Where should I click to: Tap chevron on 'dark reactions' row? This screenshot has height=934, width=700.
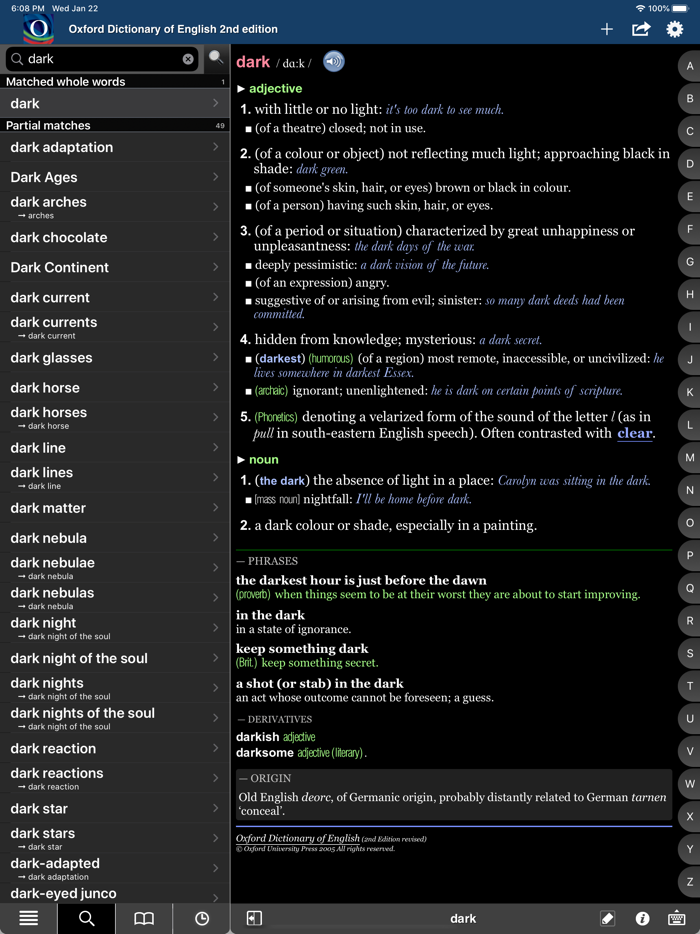coord(216,777)
